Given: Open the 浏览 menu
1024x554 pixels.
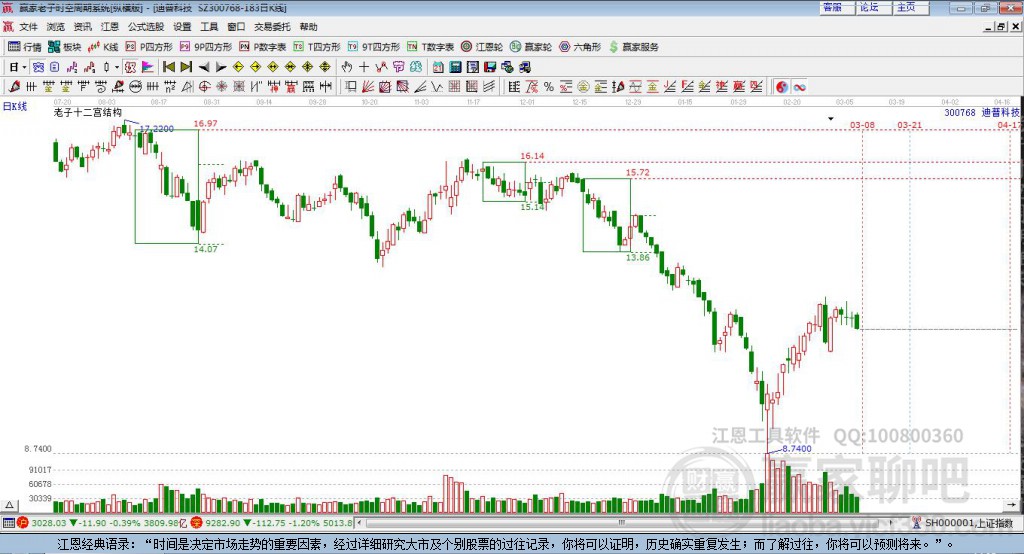Looking at the screenshot, I should (x=56, y=27).
